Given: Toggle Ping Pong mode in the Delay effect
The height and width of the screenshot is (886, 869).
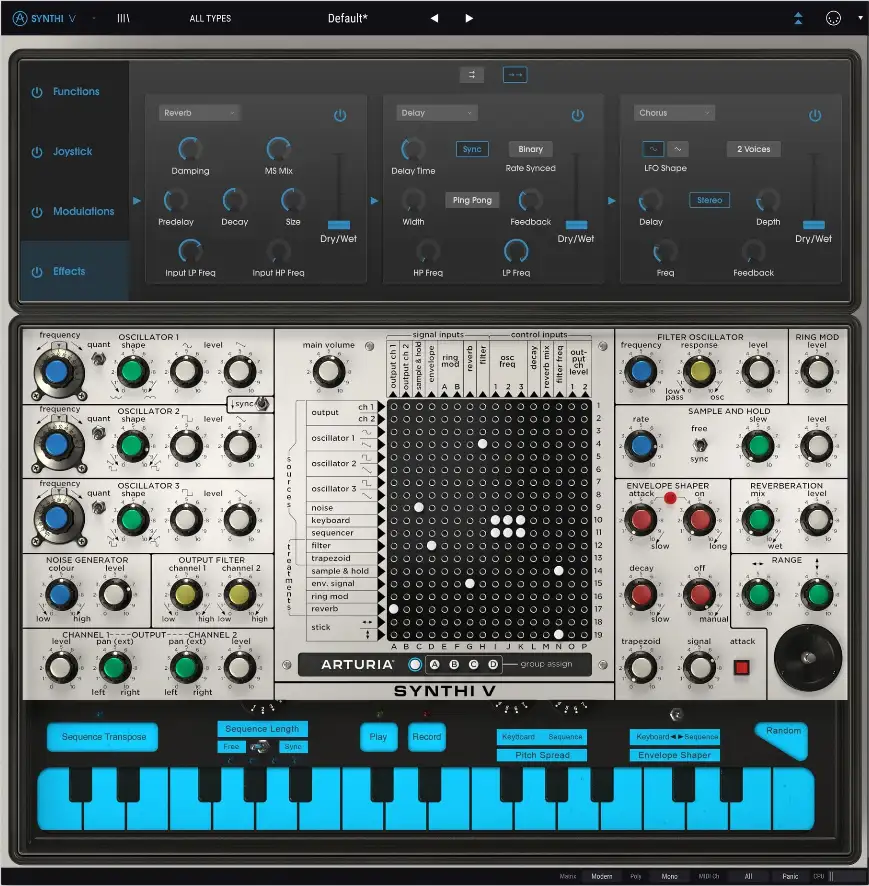Looking at the screenshot, I should click(x=471, y=199).
